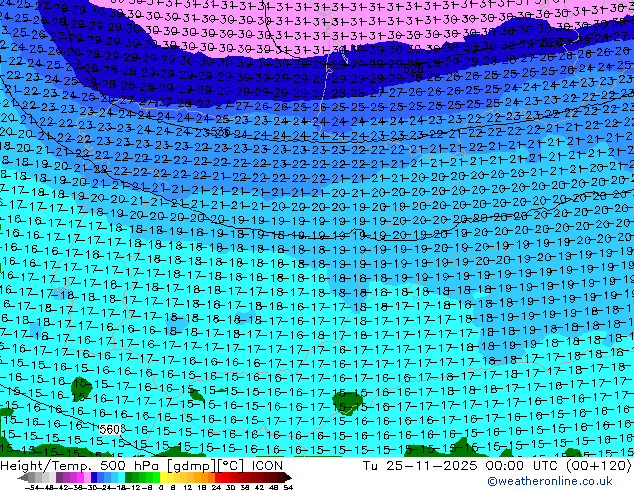Image resolution: width=634 pixels, height=490 pixels.
Task: Click the 560 contour label
Action: (x=110, y=429)
